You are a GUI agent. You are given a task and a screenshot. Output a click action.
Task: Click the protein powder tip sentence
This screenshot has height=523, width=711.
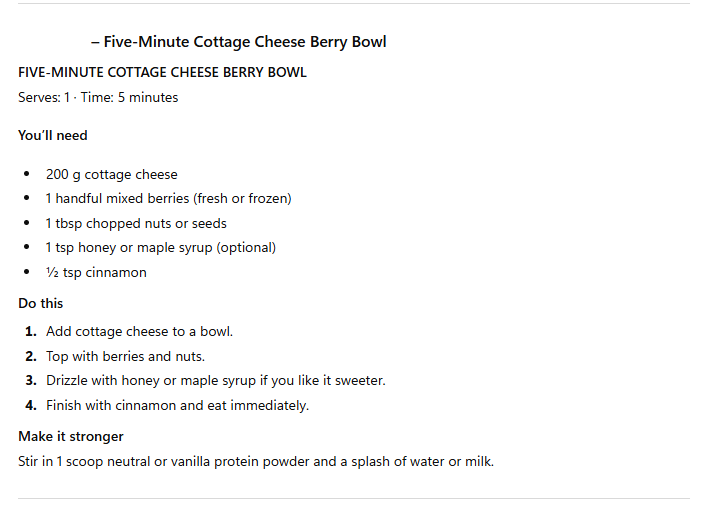tap(256, 462)
